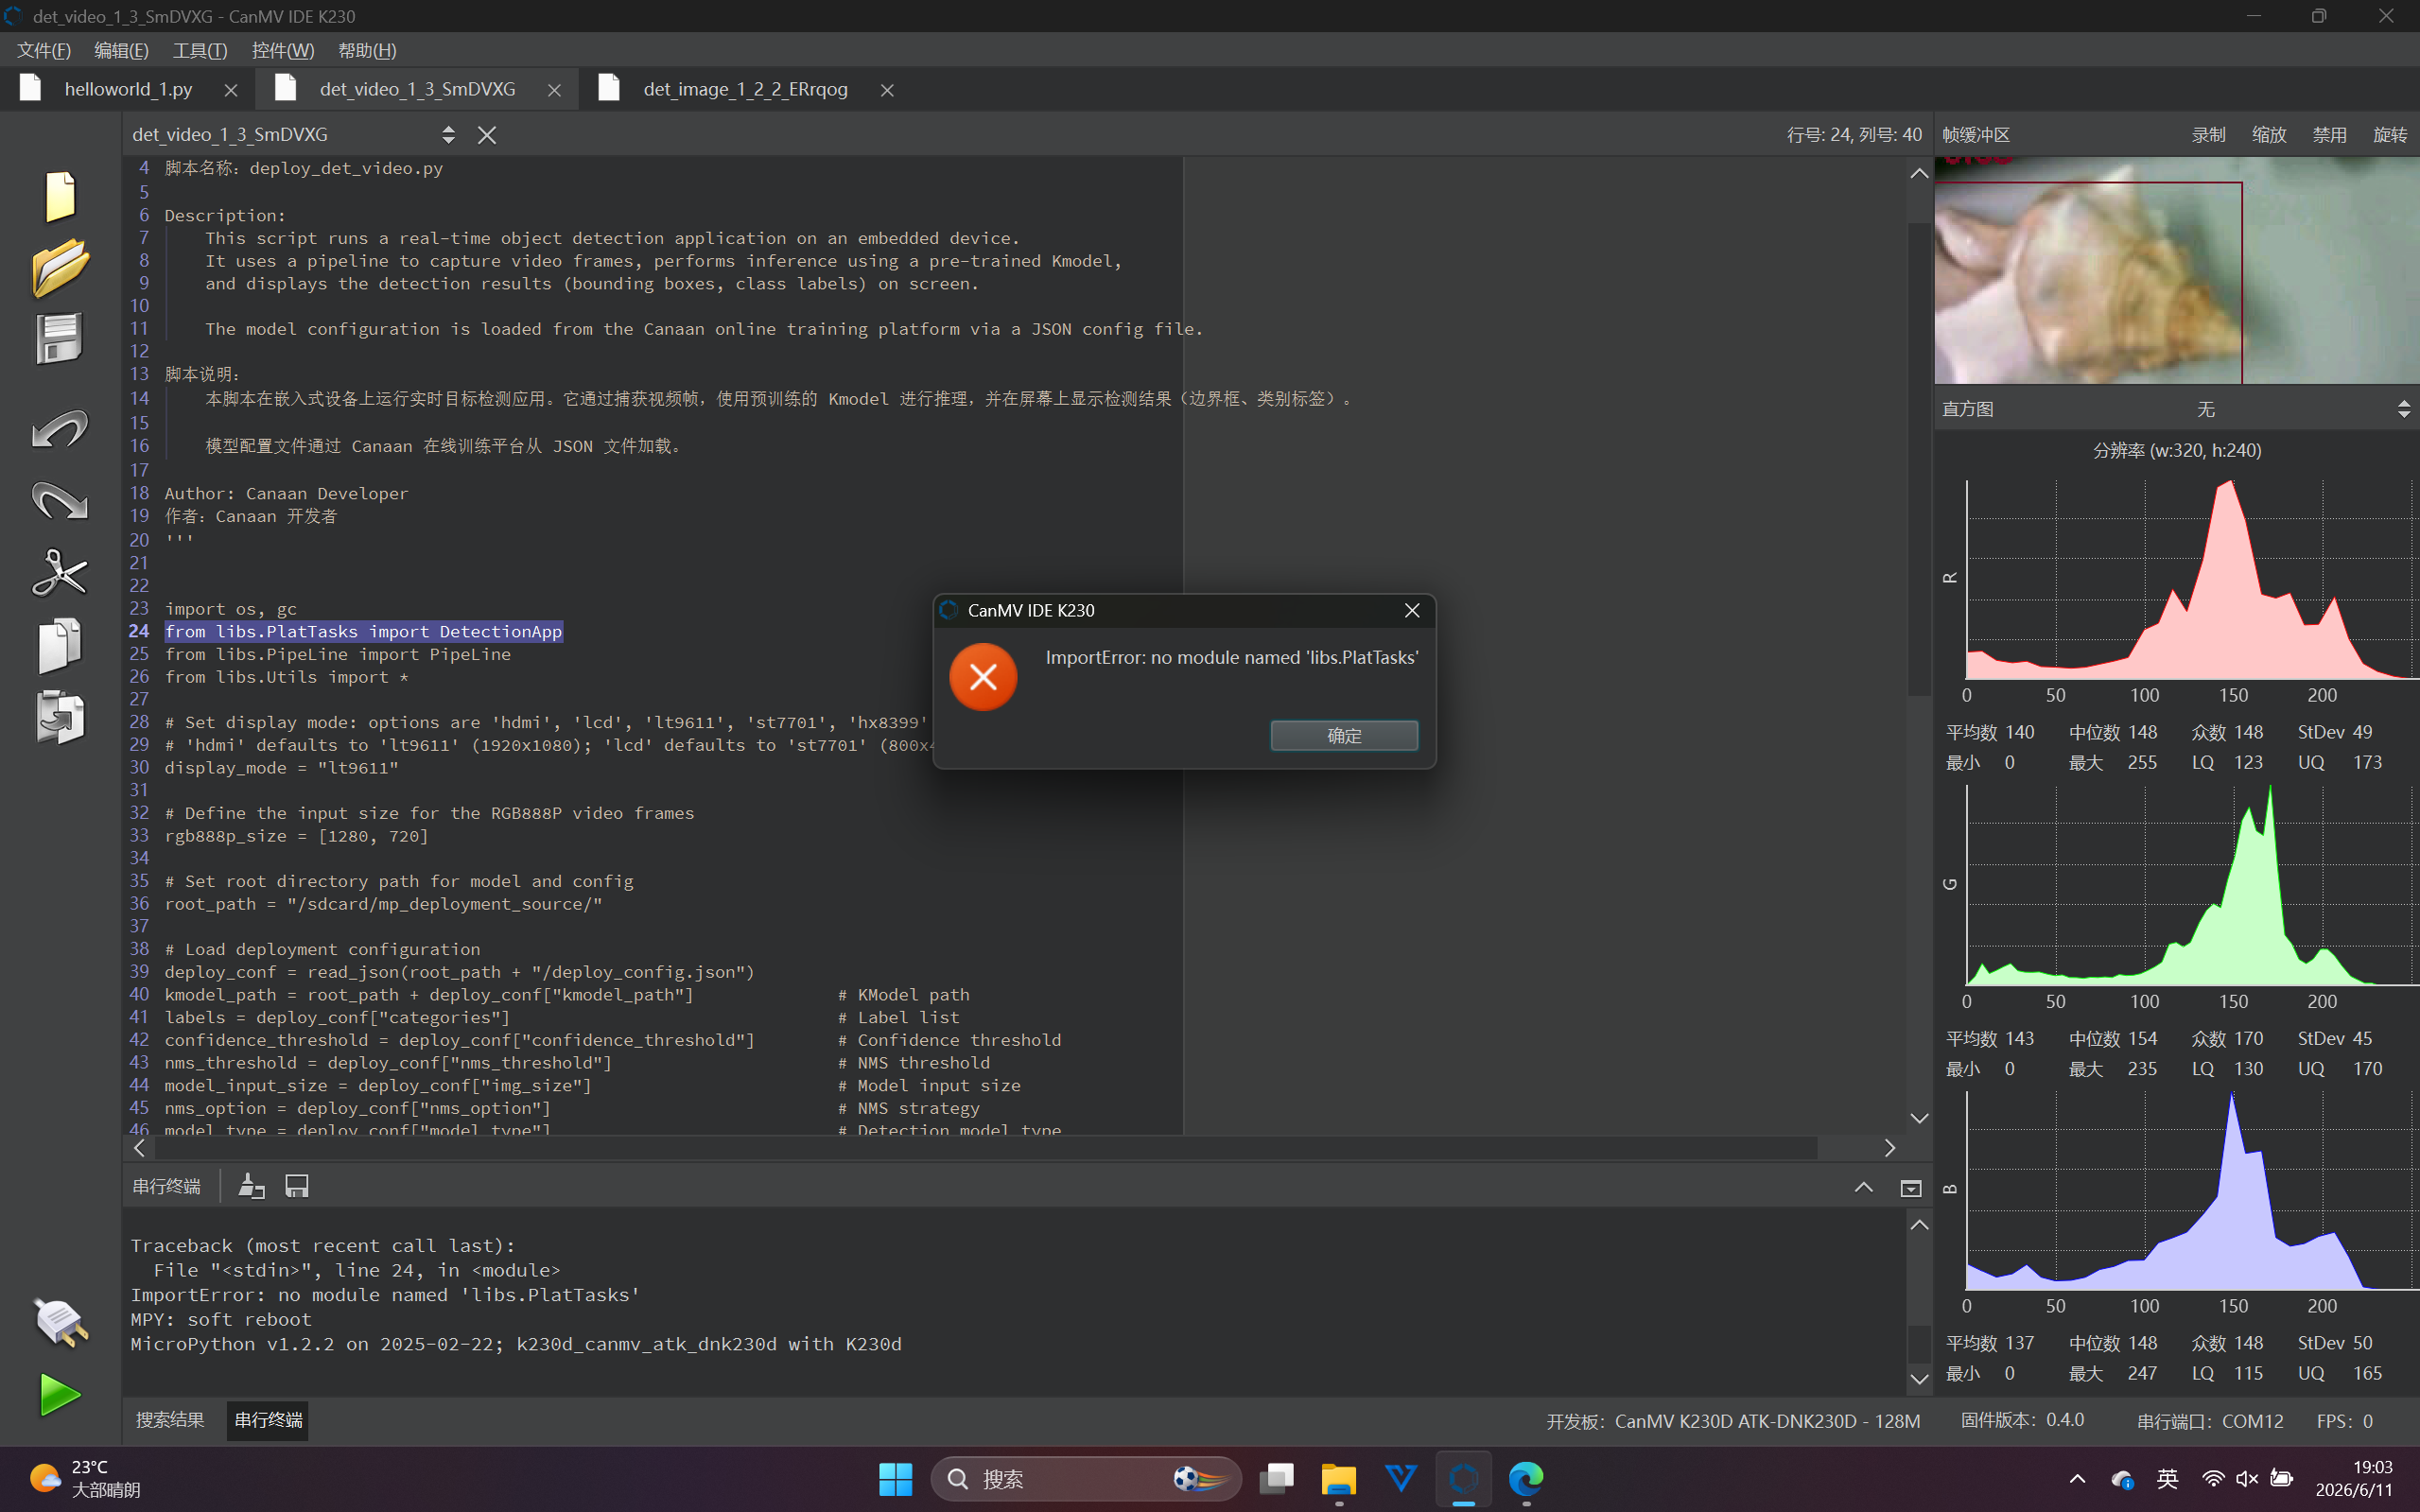Open the 工具(T) menu
This screenshot has width=2420, height=1512.
[x=200, y=50]
